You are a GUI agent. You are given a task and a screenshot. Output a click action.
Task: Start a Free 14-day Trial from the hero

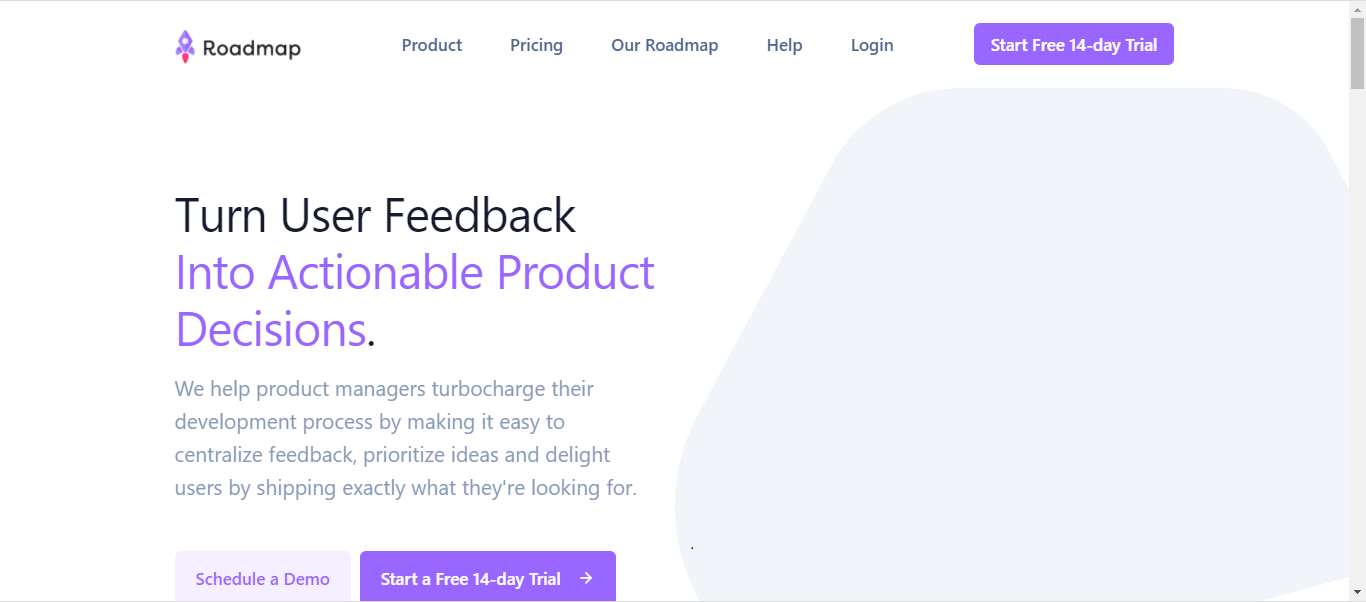click(x=470, y=578)
